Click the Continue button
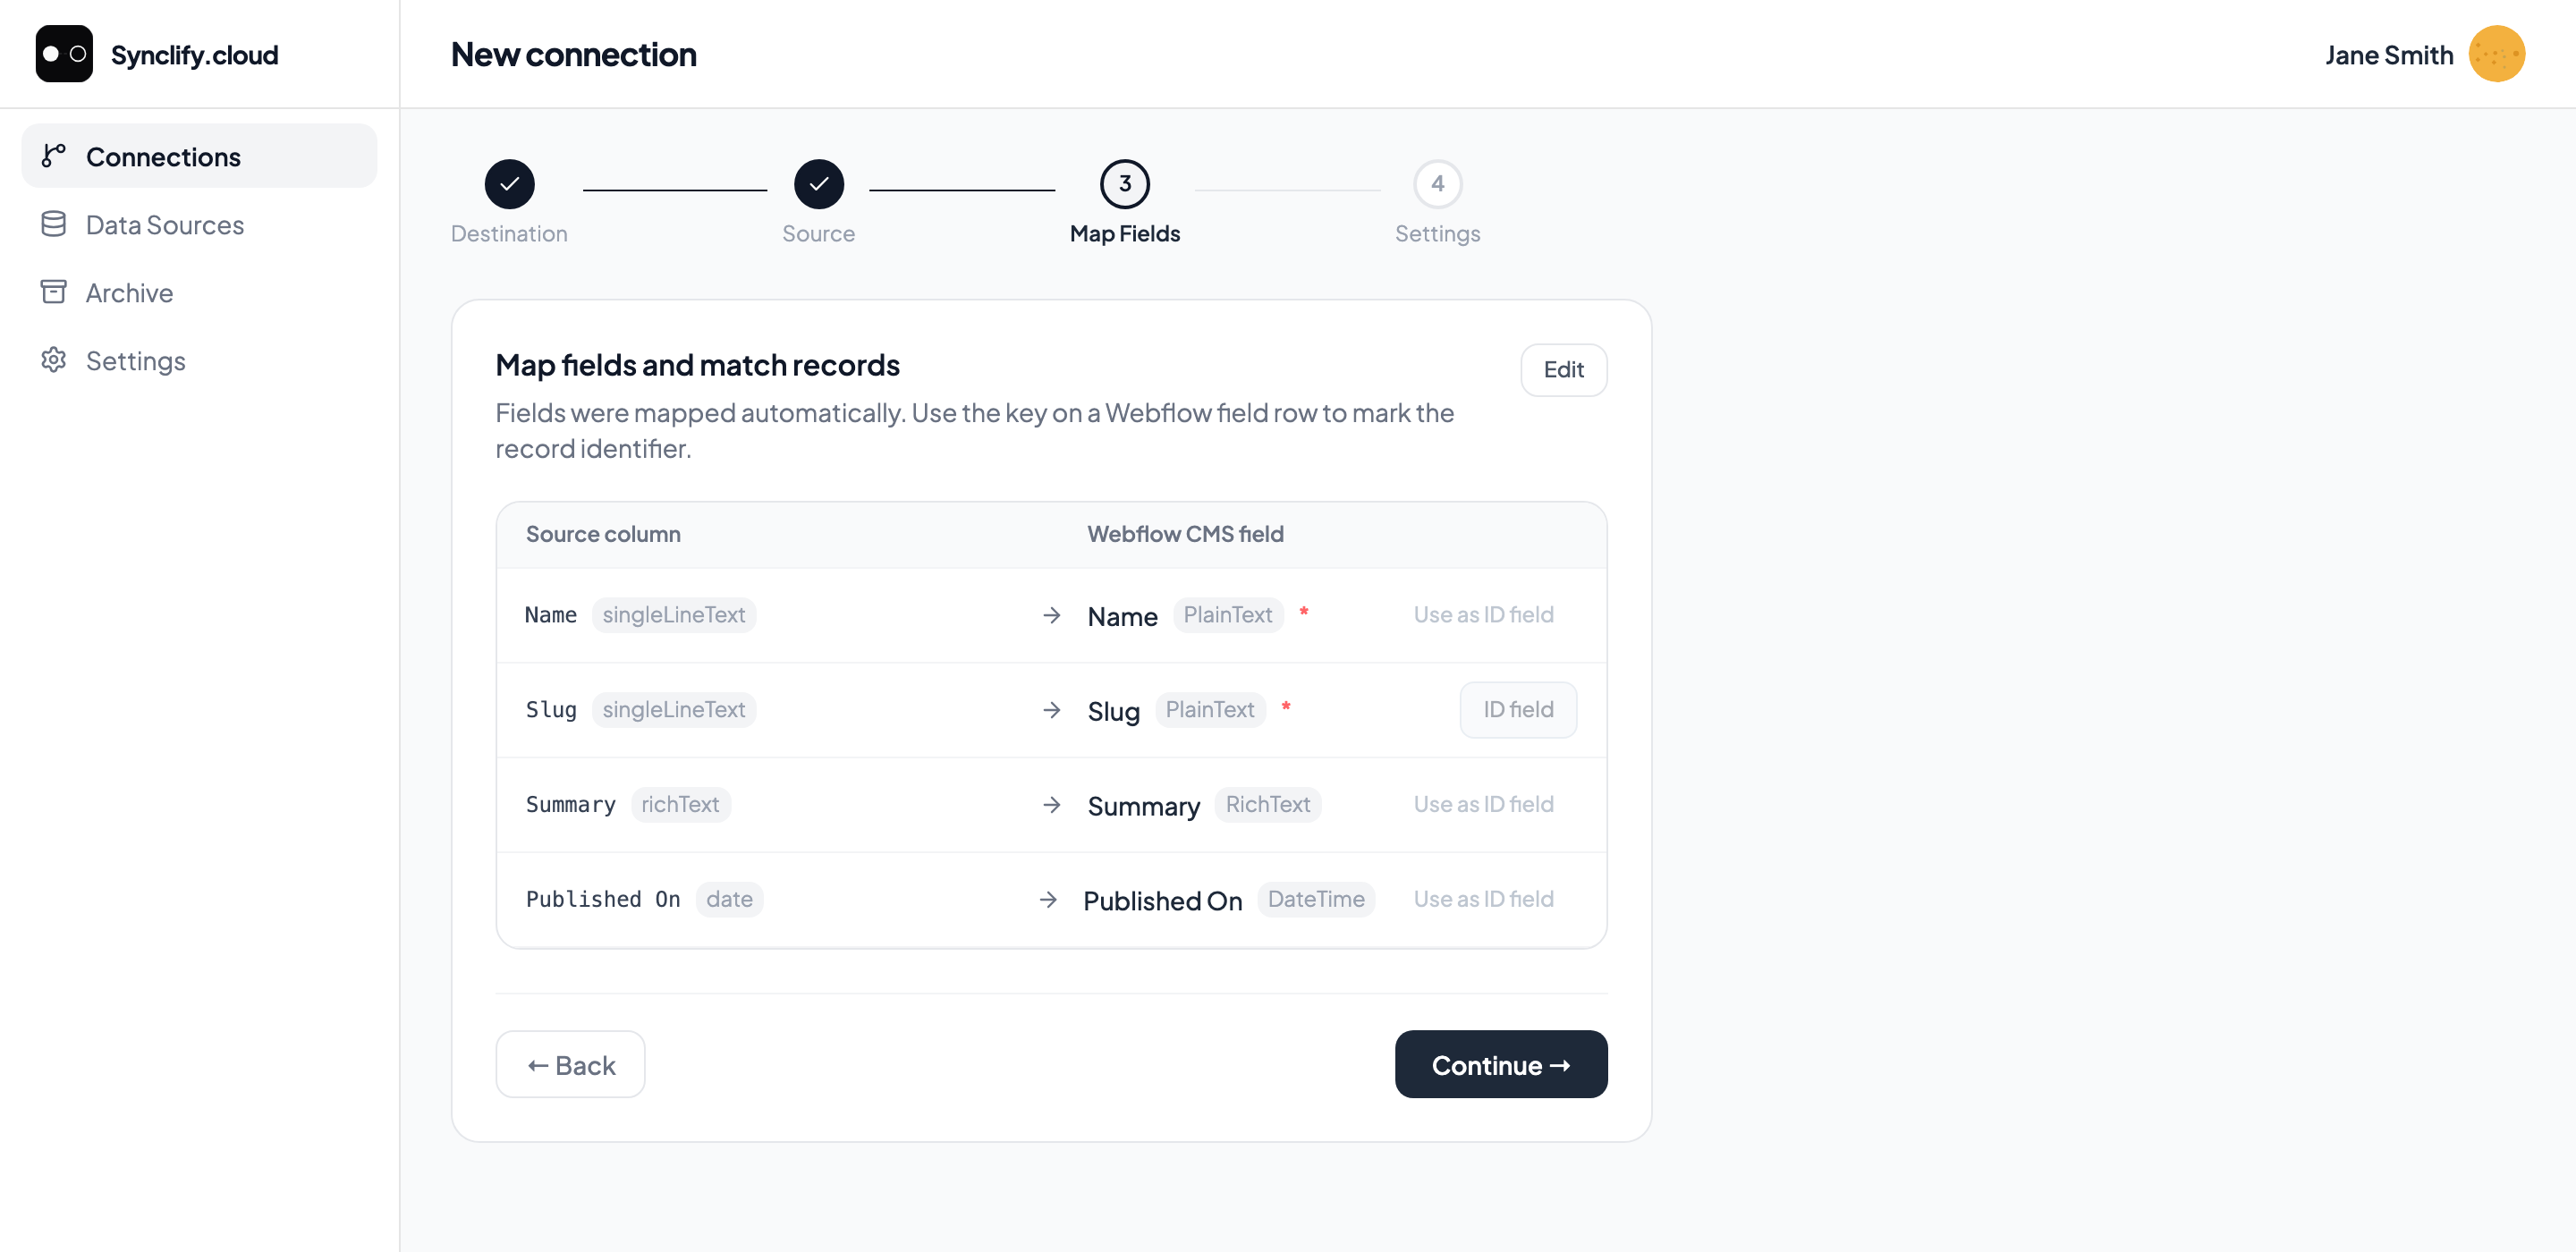The image size is (2576, 1252). tap(1500, 1065)
